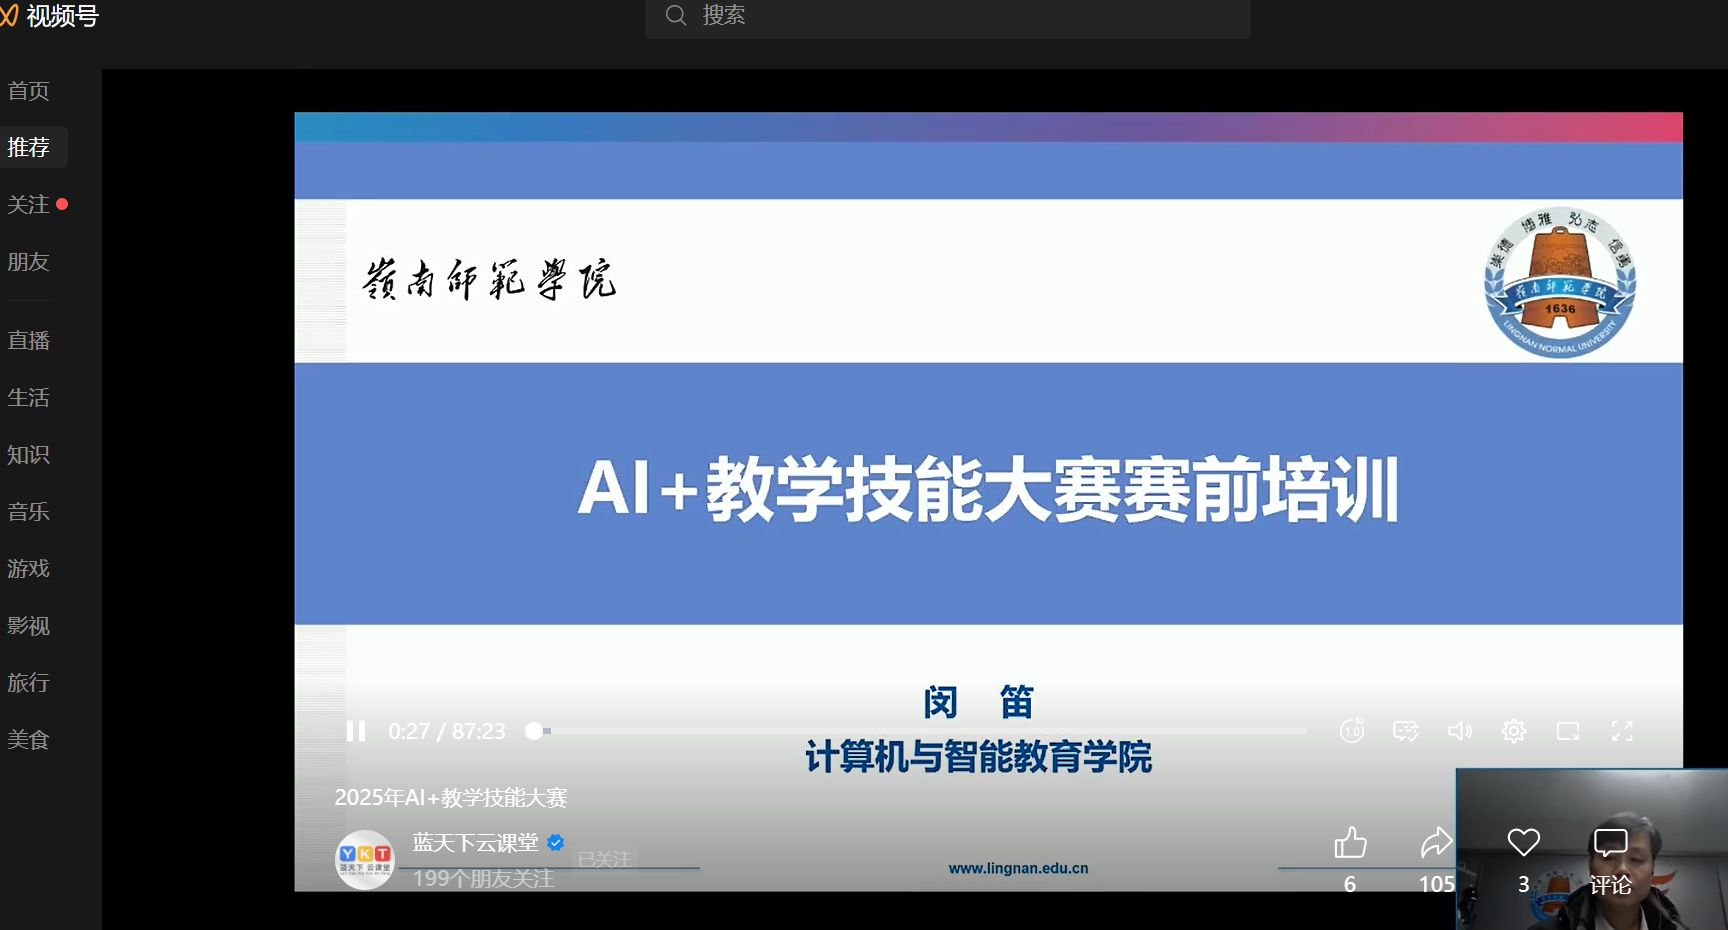Share the video using arrow icon
The width and height of the screenshot is (1728, 930).
[x=1436, y=843]
